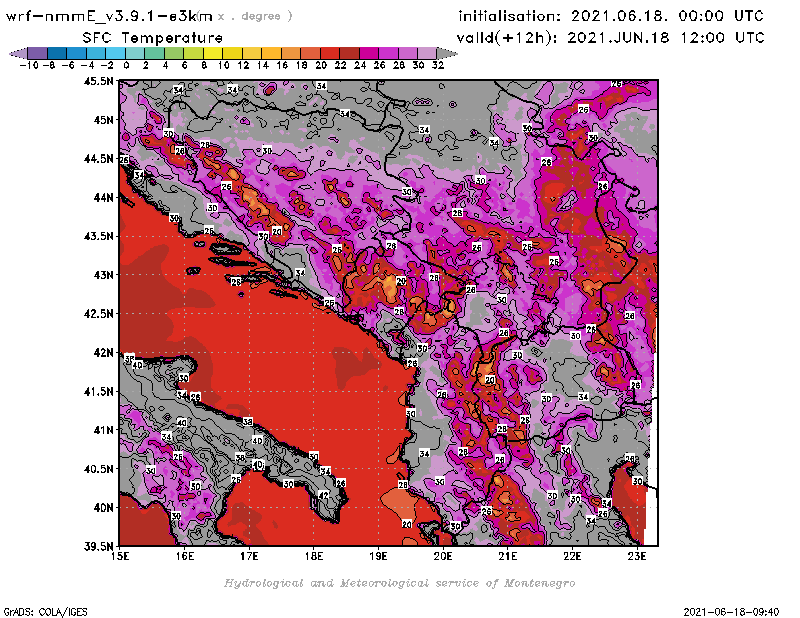This screenshot has width=800, height=618.
Task: Pick the legend swatch between 28 and 30
Action: [408, 53]
